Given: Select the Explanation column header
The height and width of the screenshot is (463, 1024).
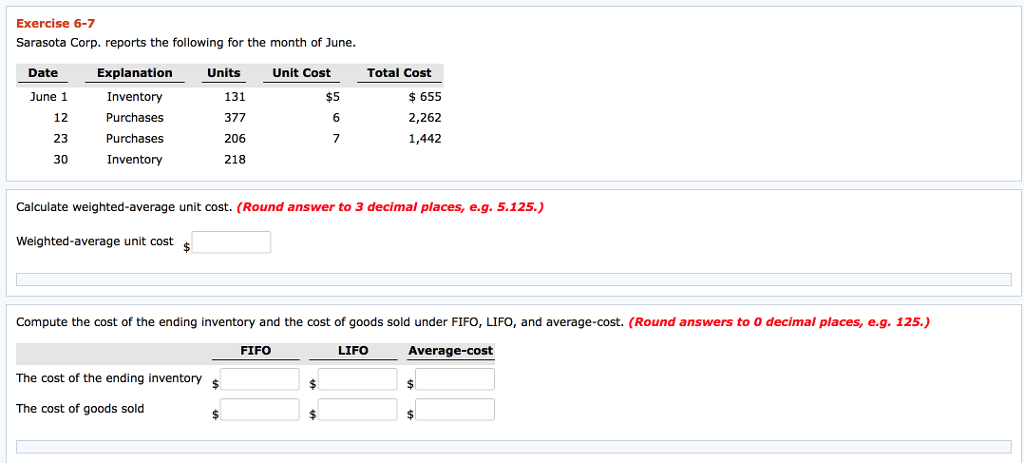Looking at the screenshot, I should point(134,73).
